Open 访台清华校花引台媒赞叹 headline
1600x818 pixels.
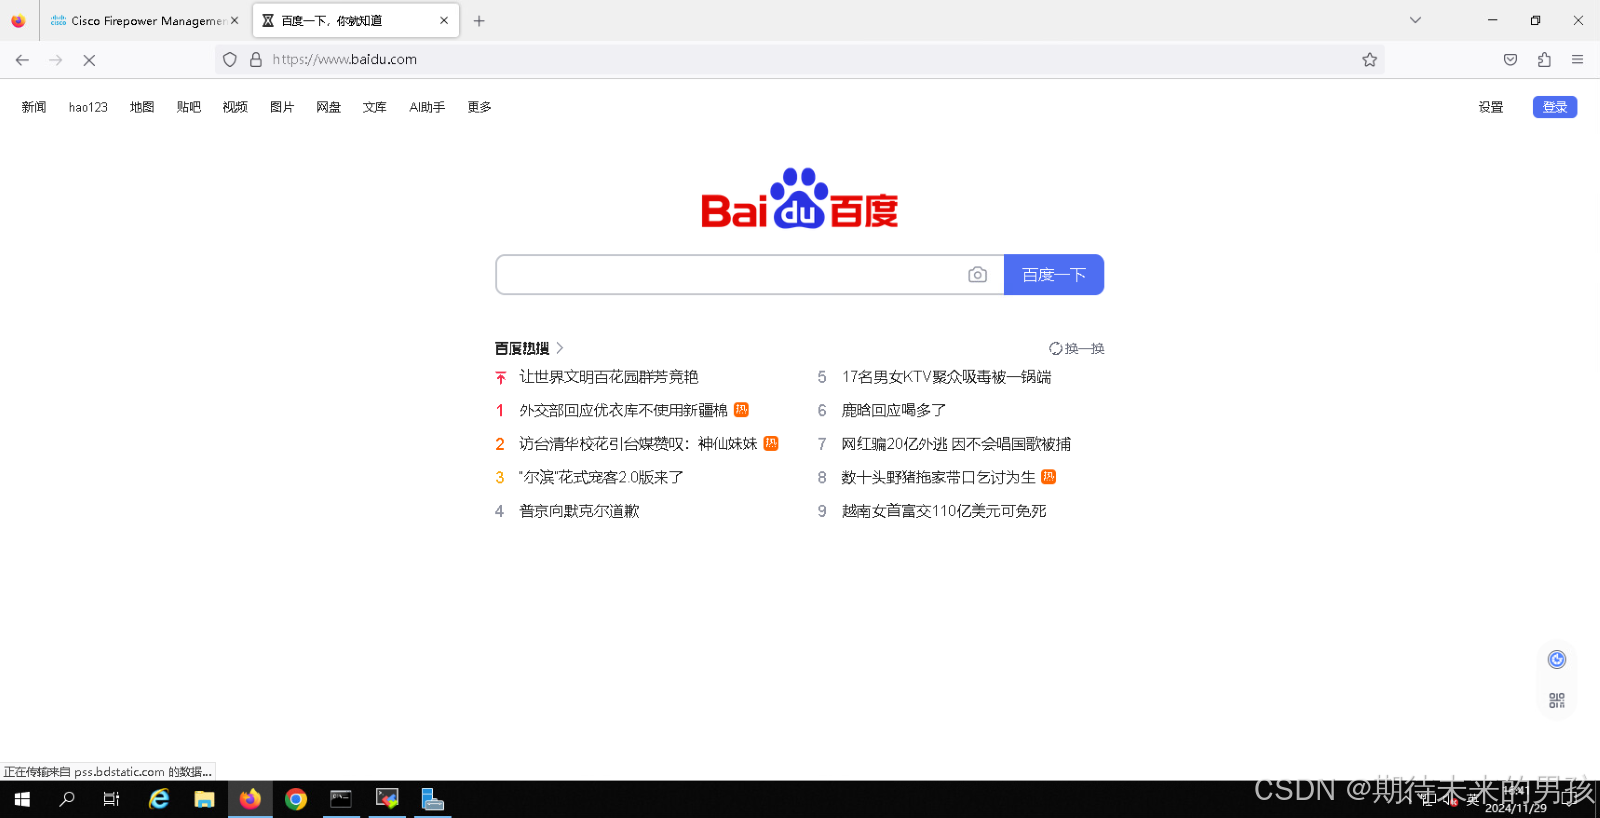[x=639, y=444]
